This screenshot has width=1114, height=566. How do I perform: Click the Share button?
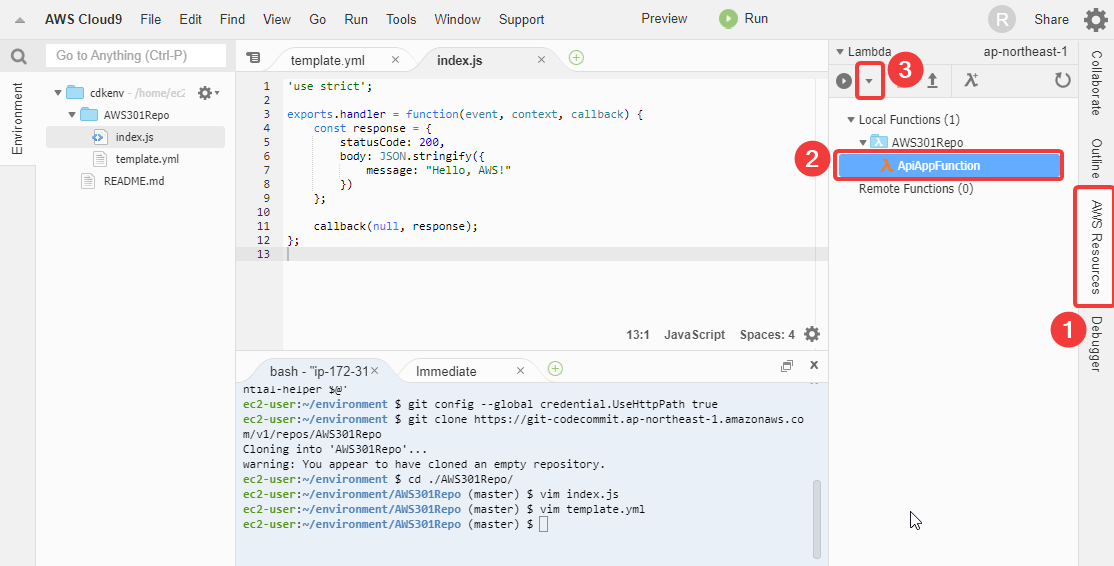(x=1051, y=20)
